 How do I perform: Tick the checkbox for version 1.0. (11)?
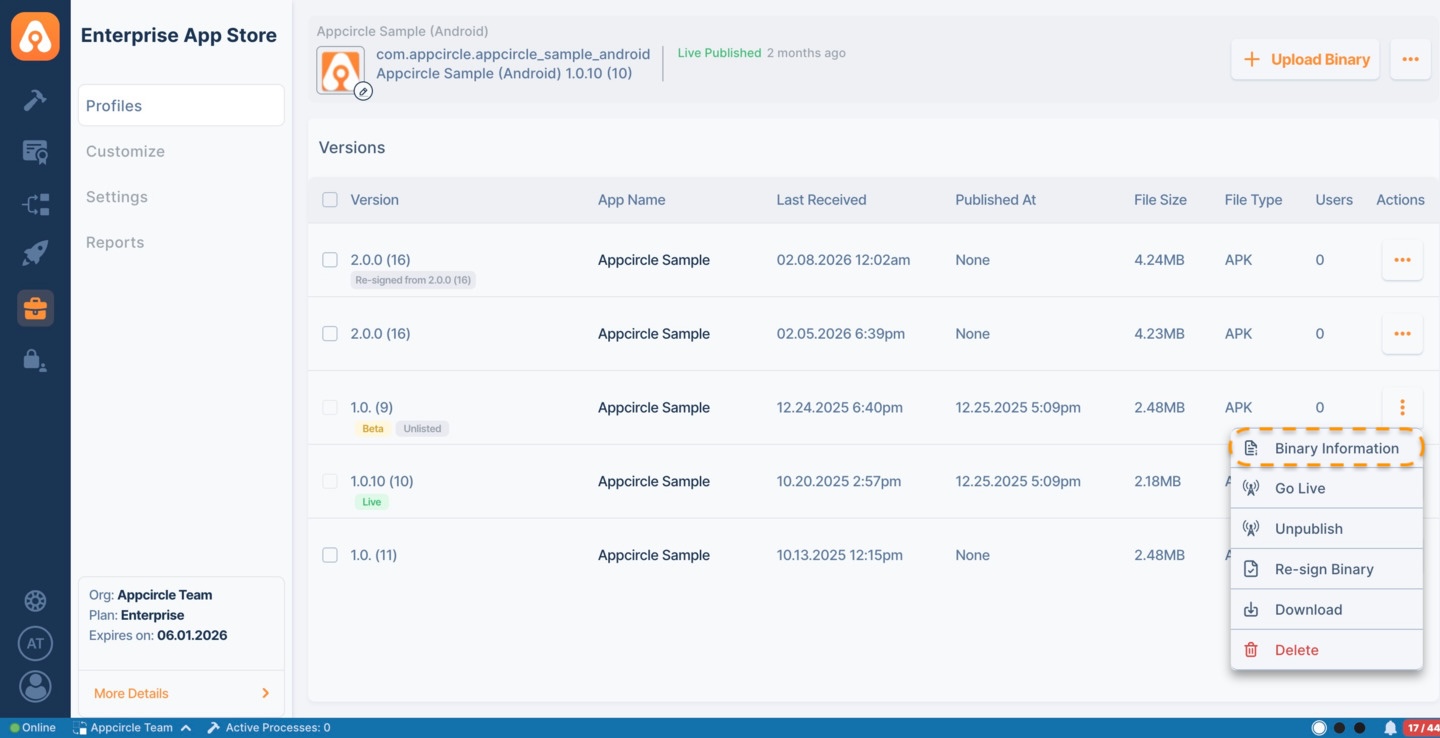(x=330, y=555)
